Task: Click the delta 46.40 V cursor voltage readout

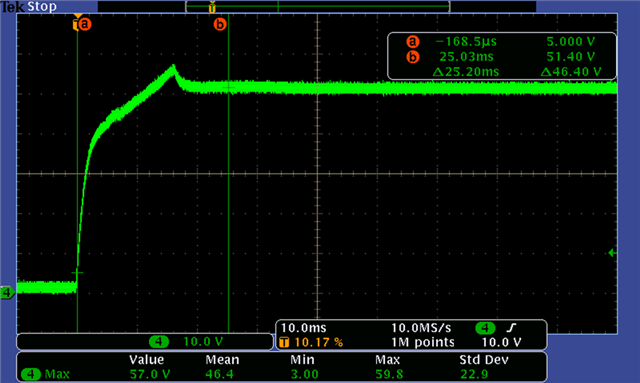Action: tap(571, 72)
